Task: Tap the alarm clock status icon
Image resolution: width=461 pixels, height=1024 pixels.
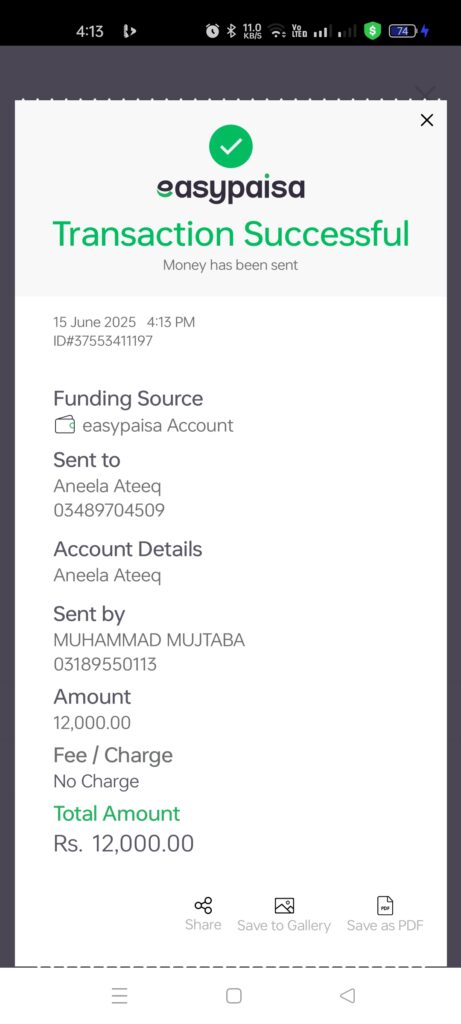Action: (212, 31)
